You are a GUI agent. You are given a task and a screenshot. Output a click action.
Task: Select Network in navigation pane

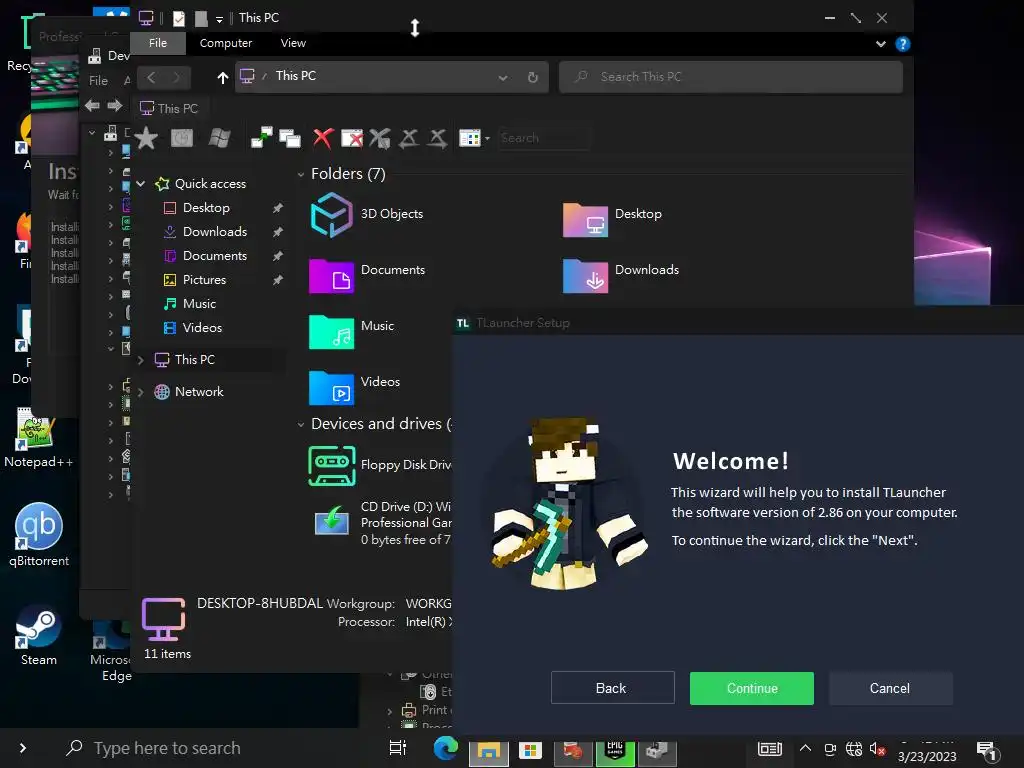199,392
